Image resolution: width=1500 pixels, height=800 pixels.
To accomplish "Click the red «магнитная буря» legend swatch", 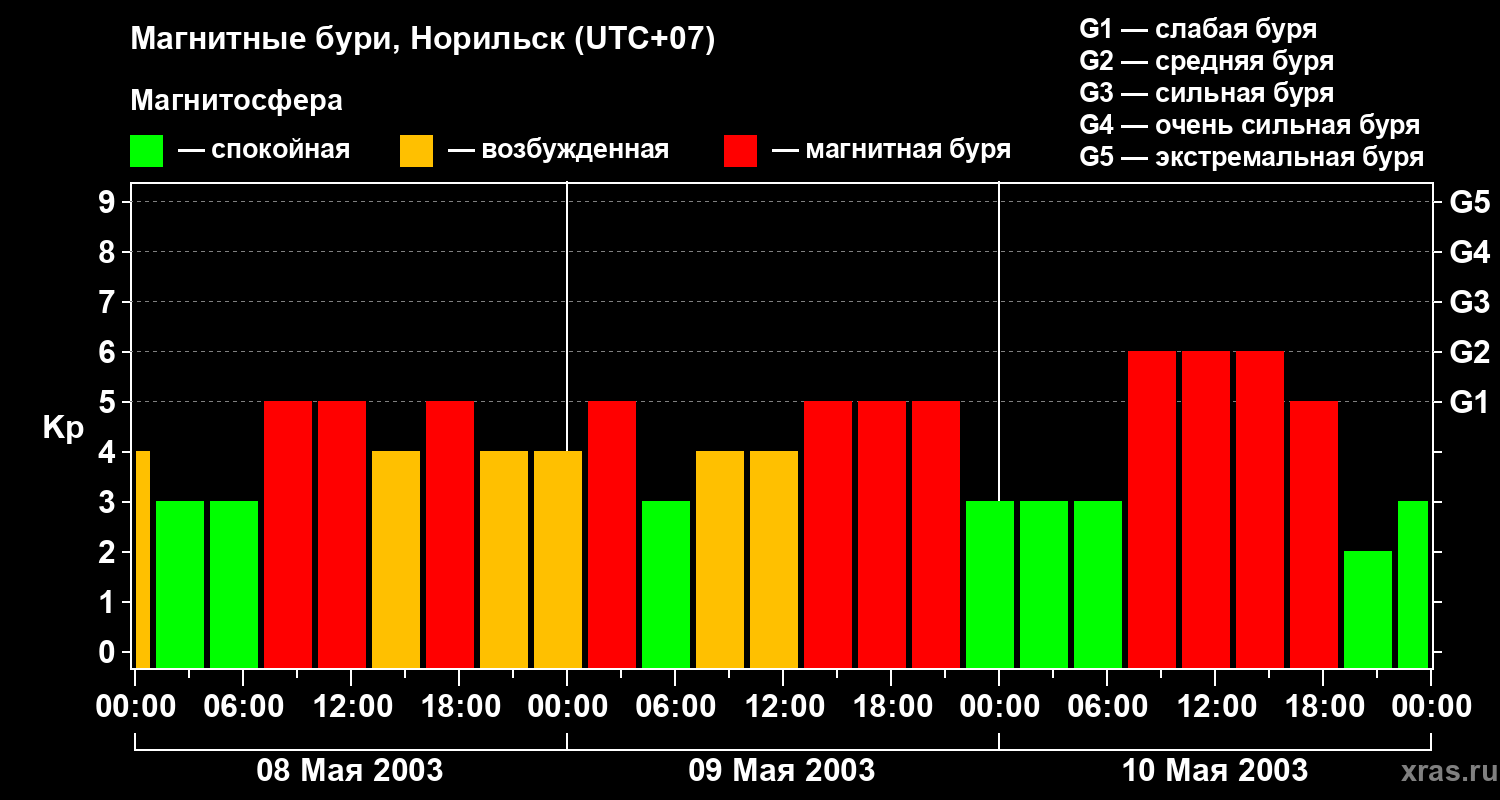I will (741, 151).
